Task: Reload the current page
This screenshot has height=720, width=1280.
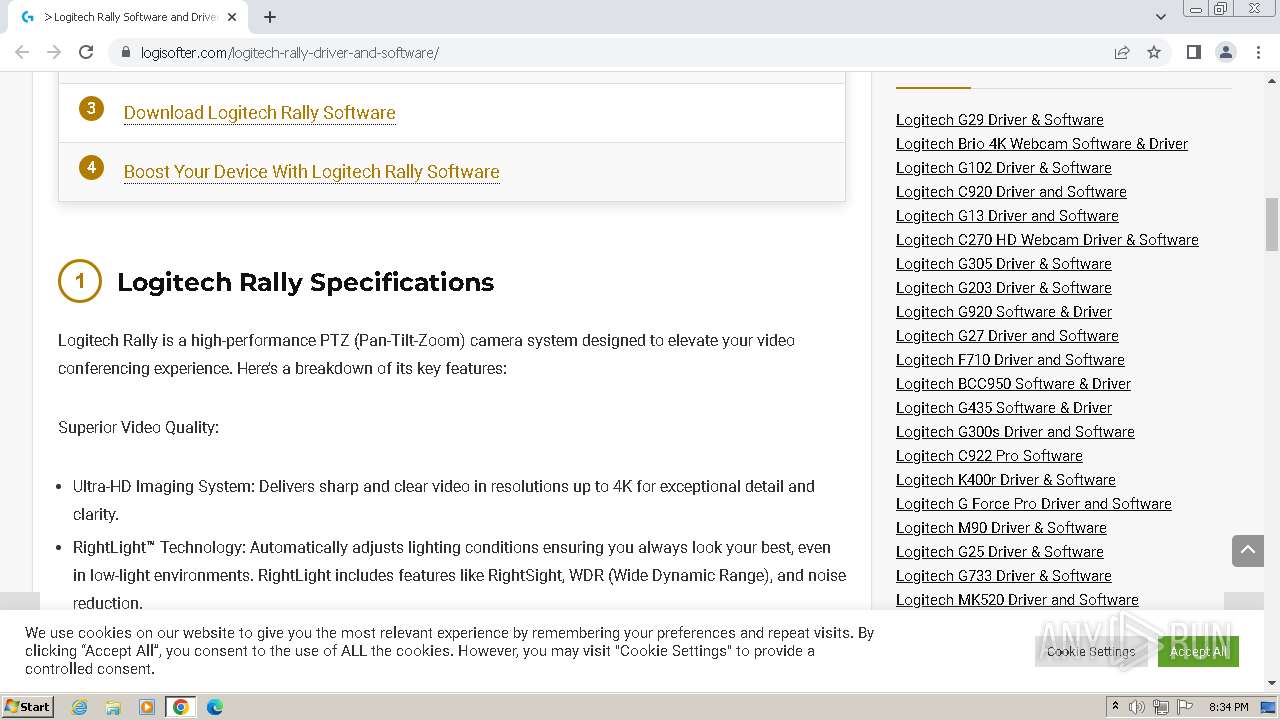Action: (86, 52)
